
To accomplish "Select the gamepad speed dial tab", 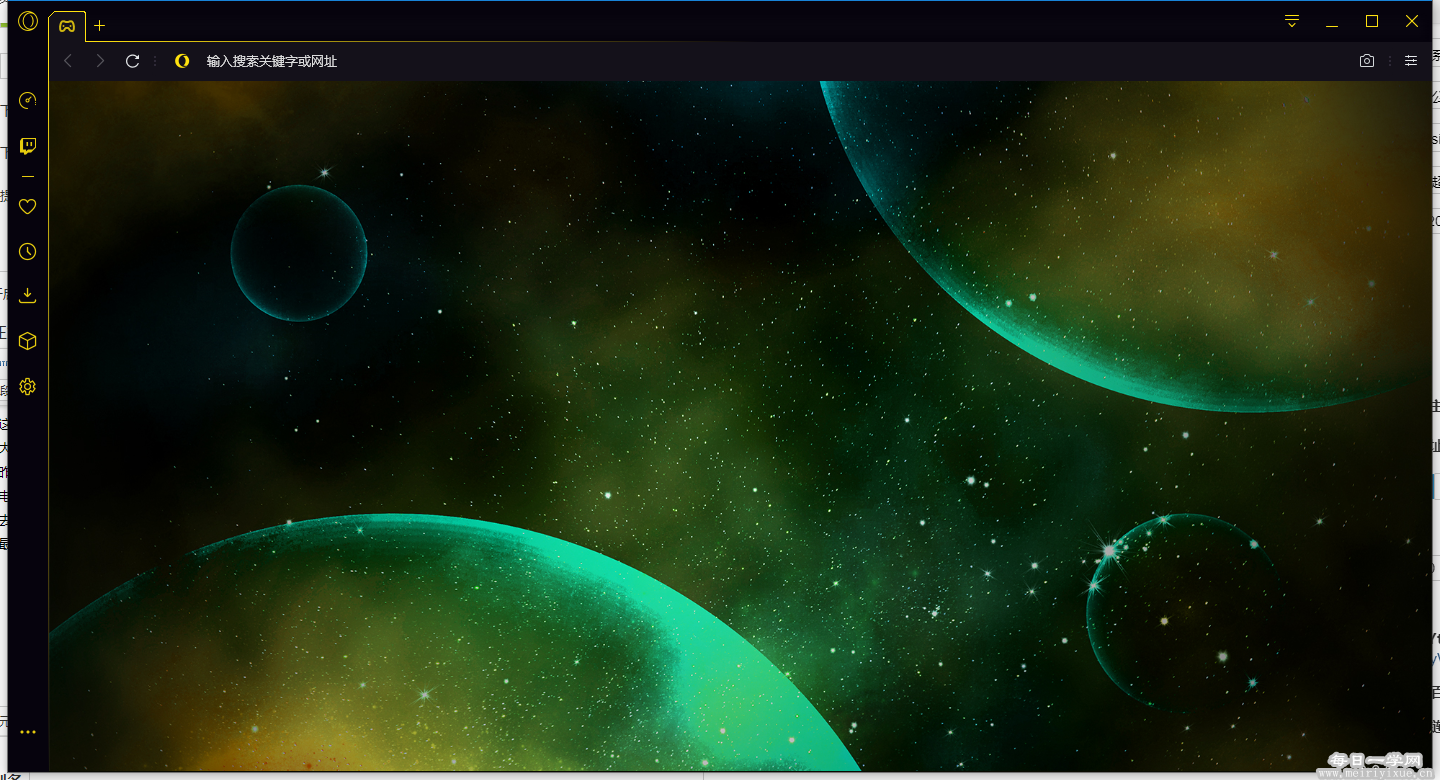I will point(67,26).
